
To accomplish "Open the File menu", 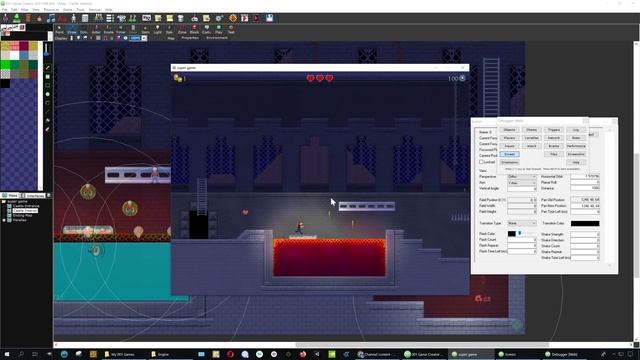I will coord(4,9).
